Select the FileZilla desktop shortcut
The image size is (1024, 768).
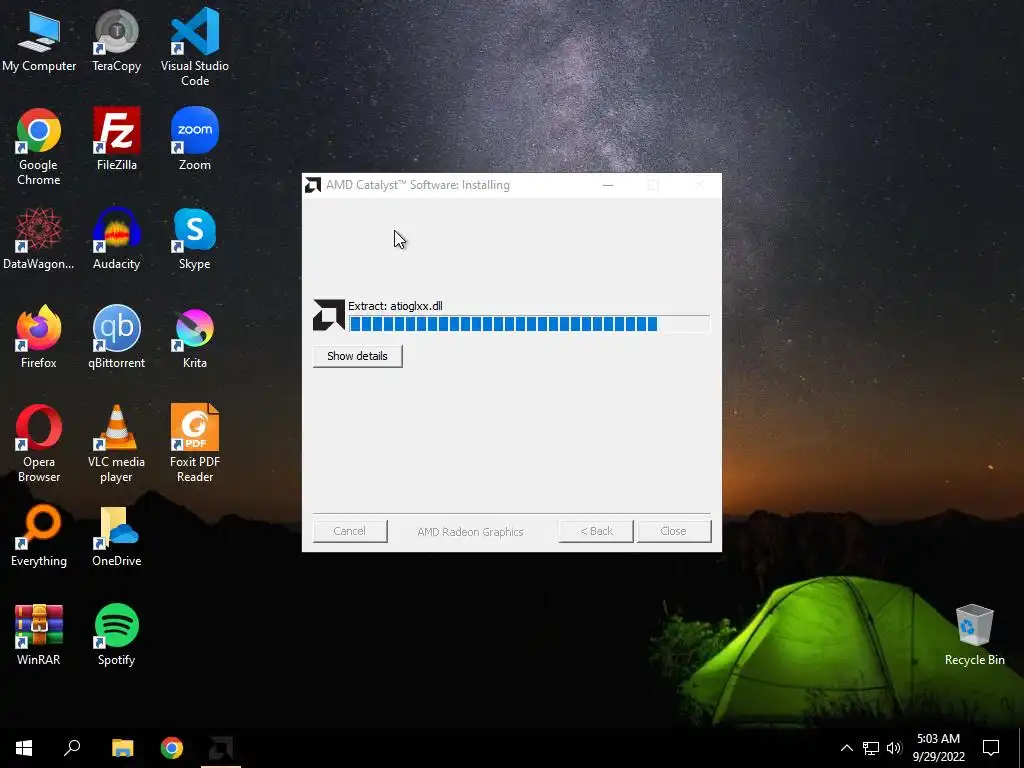(116, 139)
